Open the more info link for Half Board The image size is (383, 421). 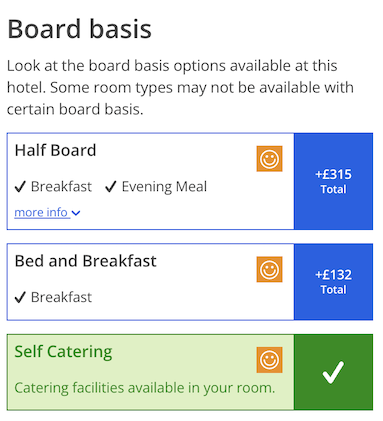coord(47,212)
